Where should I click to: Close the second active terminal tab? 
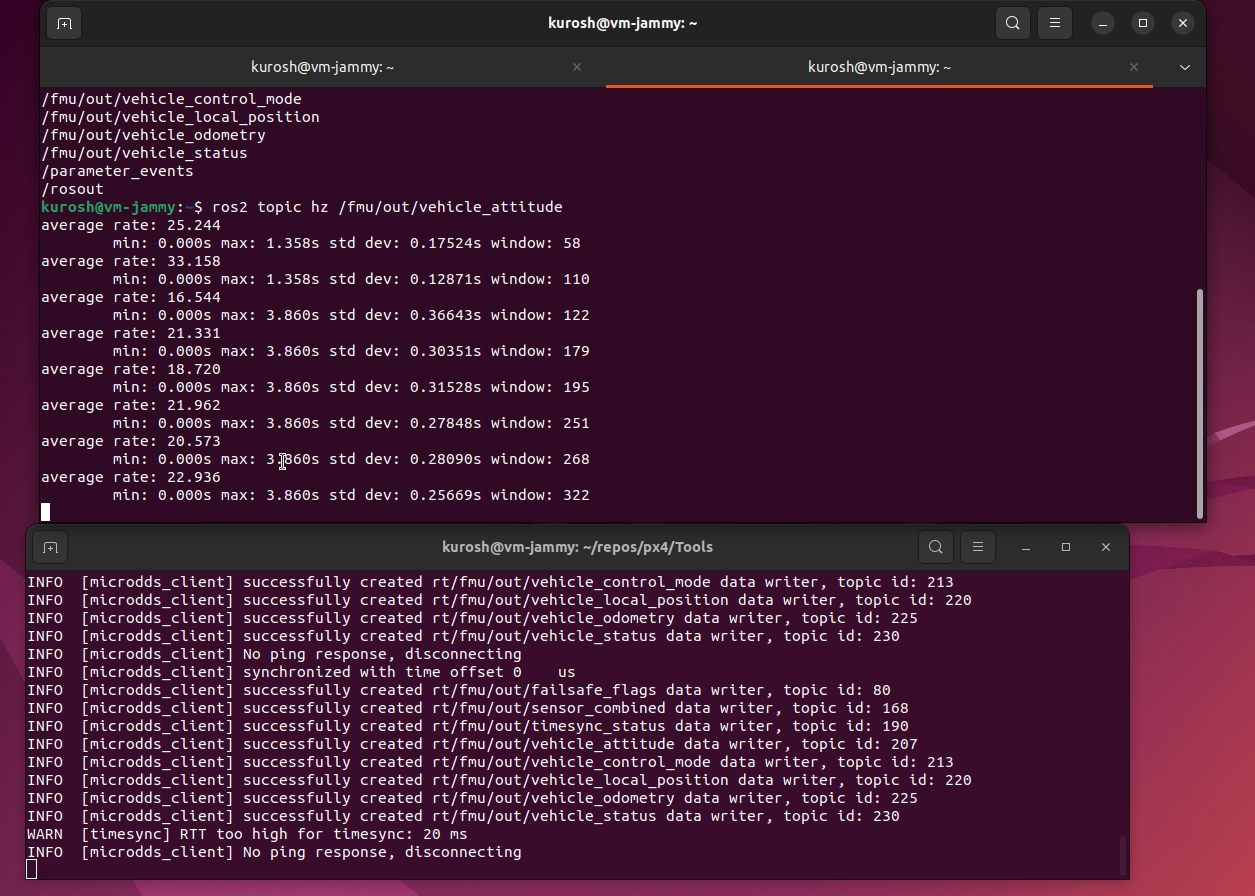(1134, 67)
